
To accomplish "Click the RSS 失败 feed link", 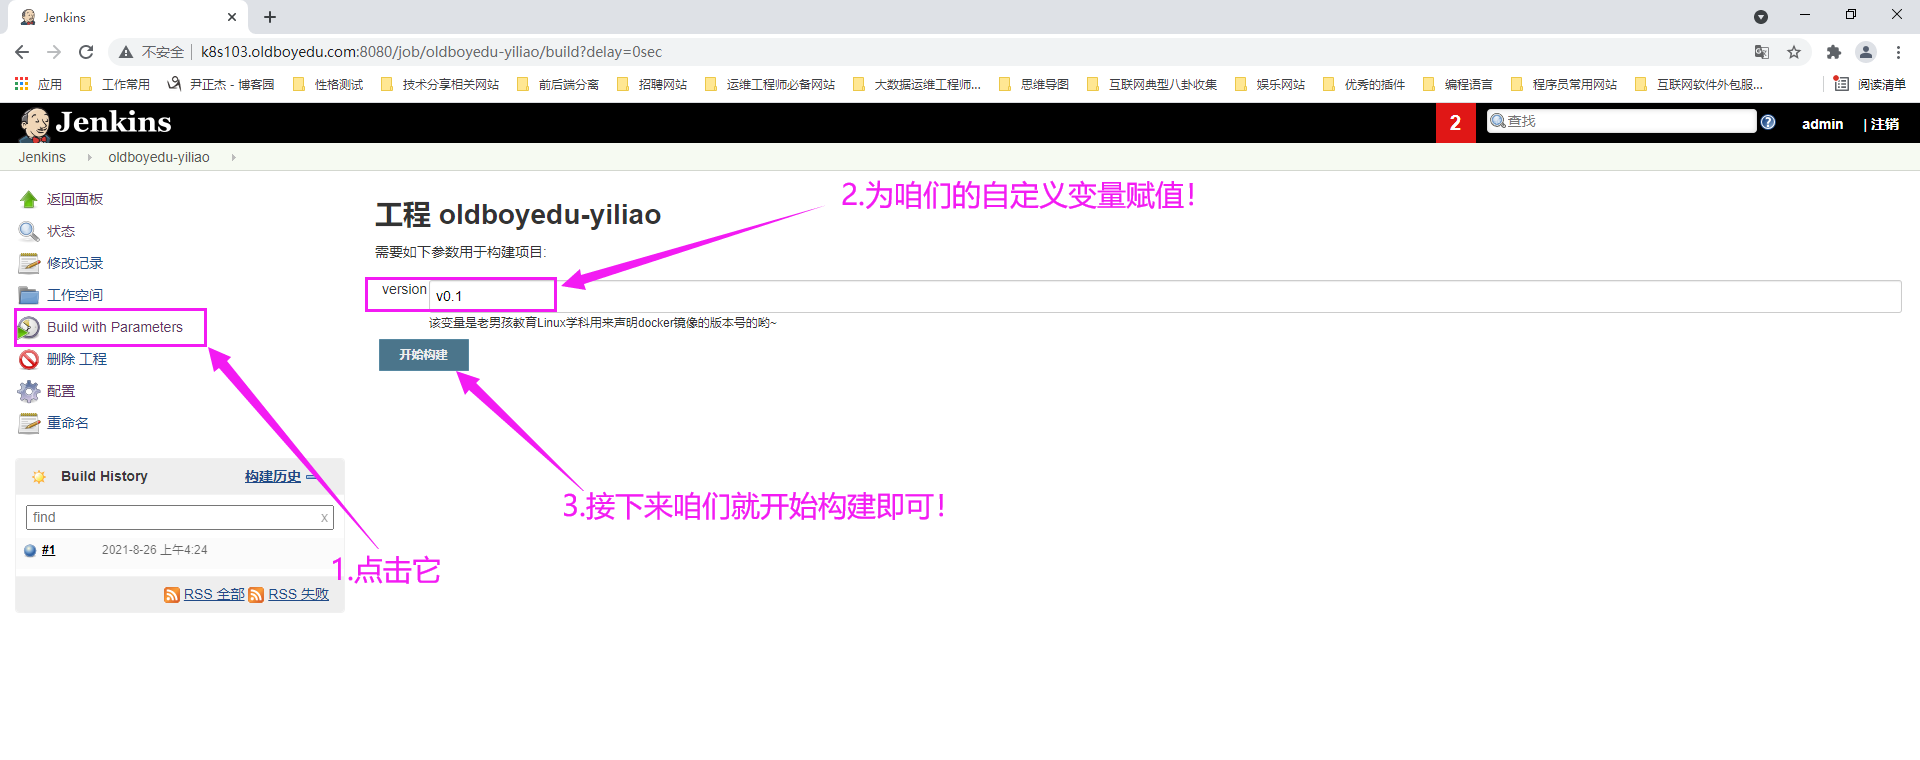I will 298,594.
